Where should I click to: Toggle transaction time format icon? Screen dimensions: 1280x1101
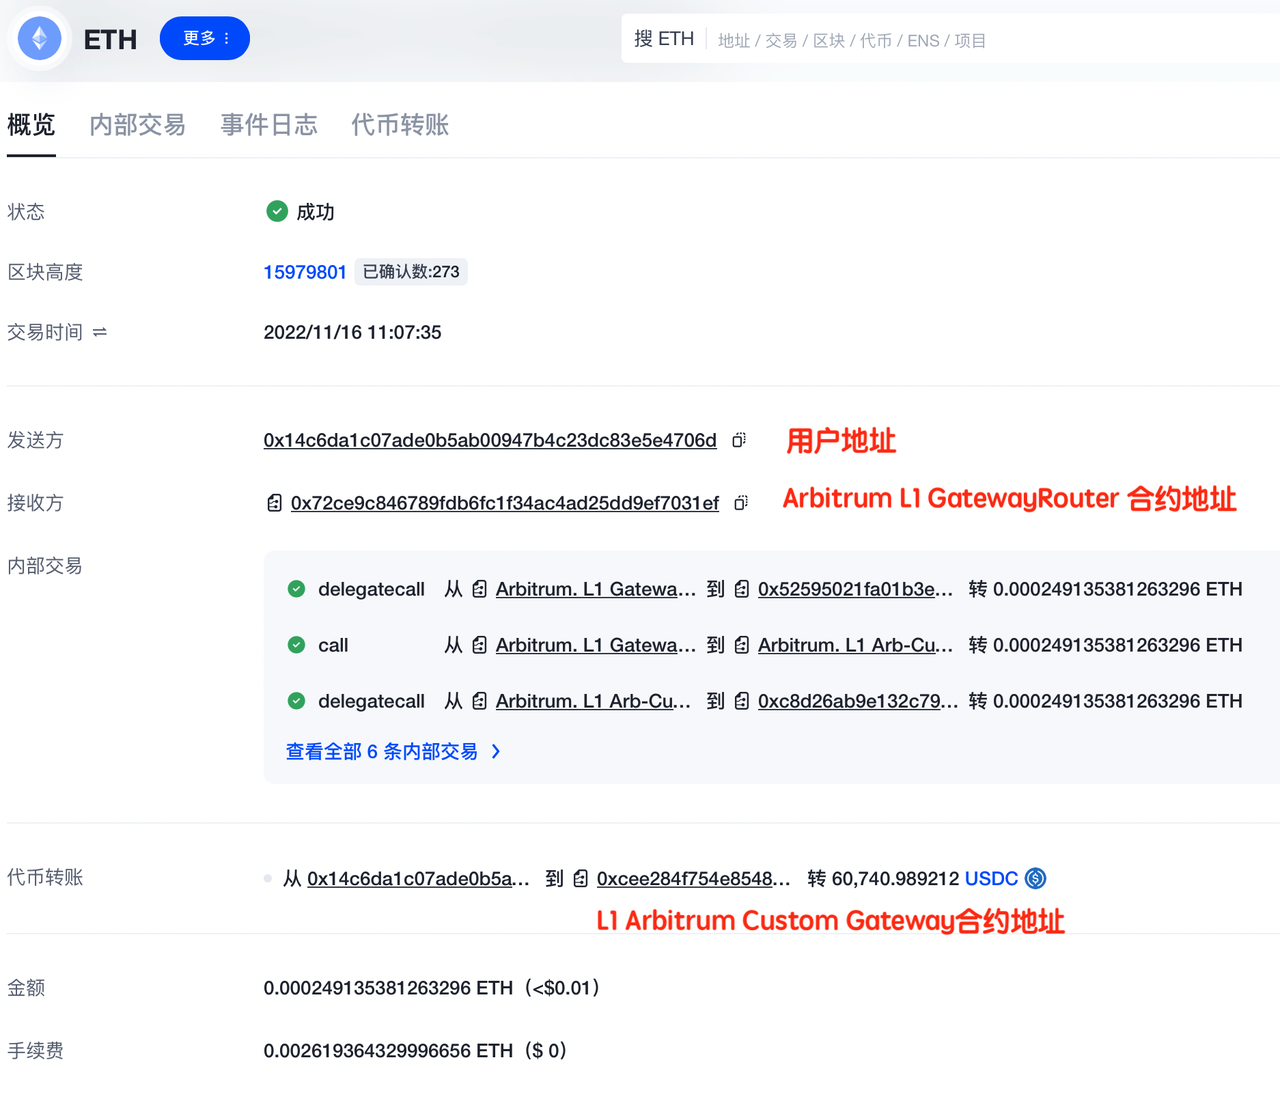coord(100,332)
